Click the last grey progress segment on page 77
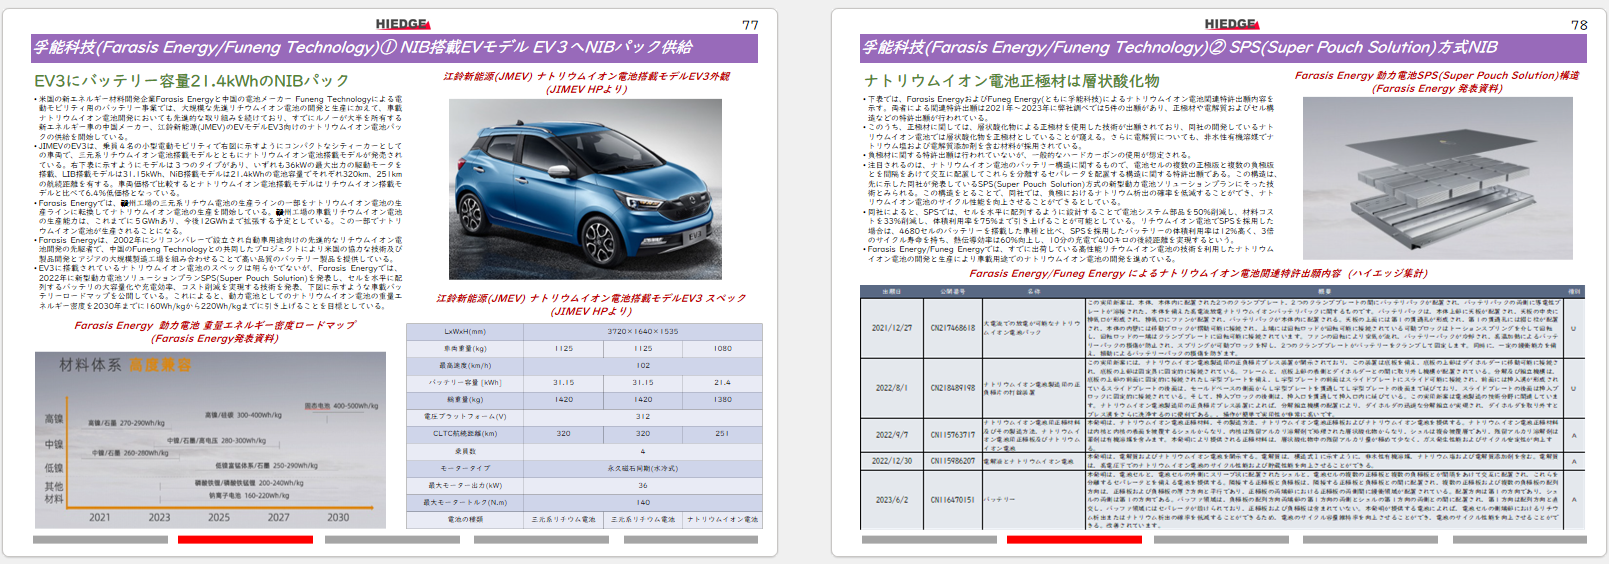The width and height of the screenshot is (1609, 564). click(689, 540)
